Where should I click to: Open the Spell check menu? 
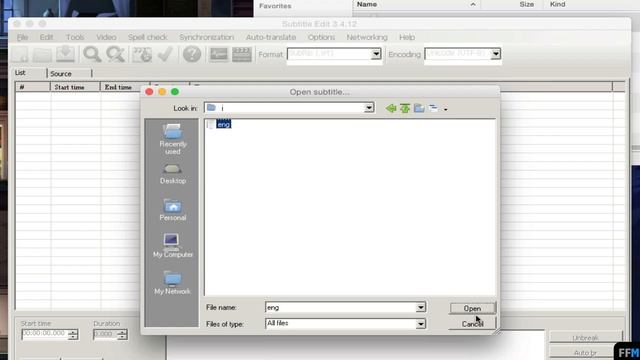[x=147, y=37]
